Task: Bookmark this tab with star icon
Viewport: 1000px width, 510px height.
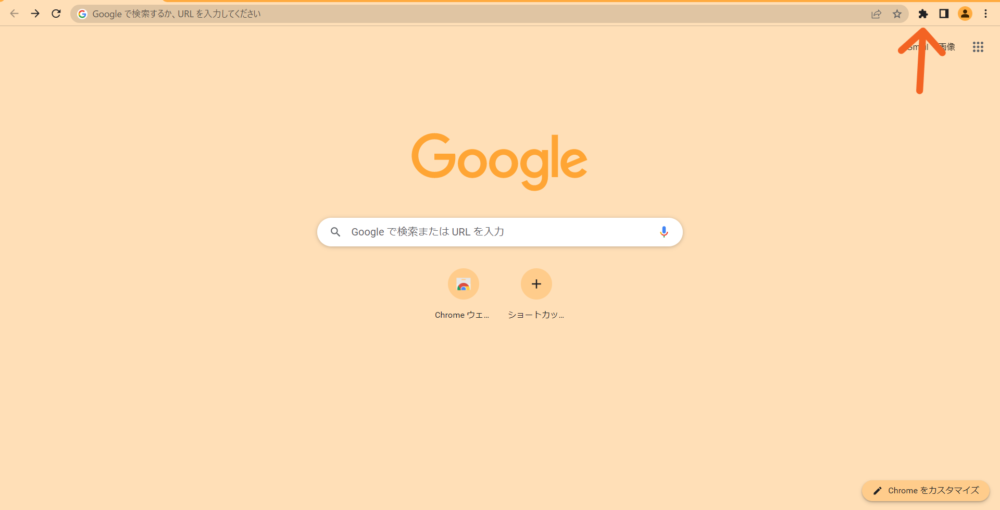Action: 897,14
